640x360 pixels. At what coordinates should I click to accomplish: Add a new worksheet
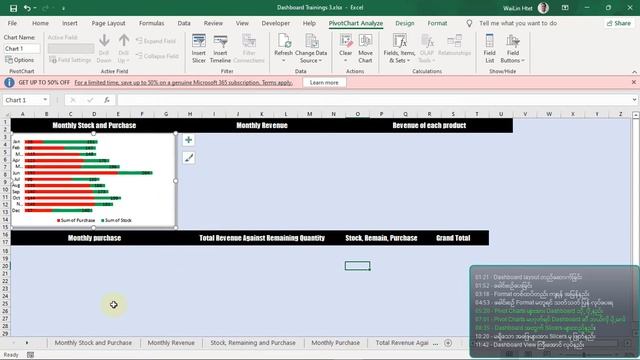pos(448,343)
